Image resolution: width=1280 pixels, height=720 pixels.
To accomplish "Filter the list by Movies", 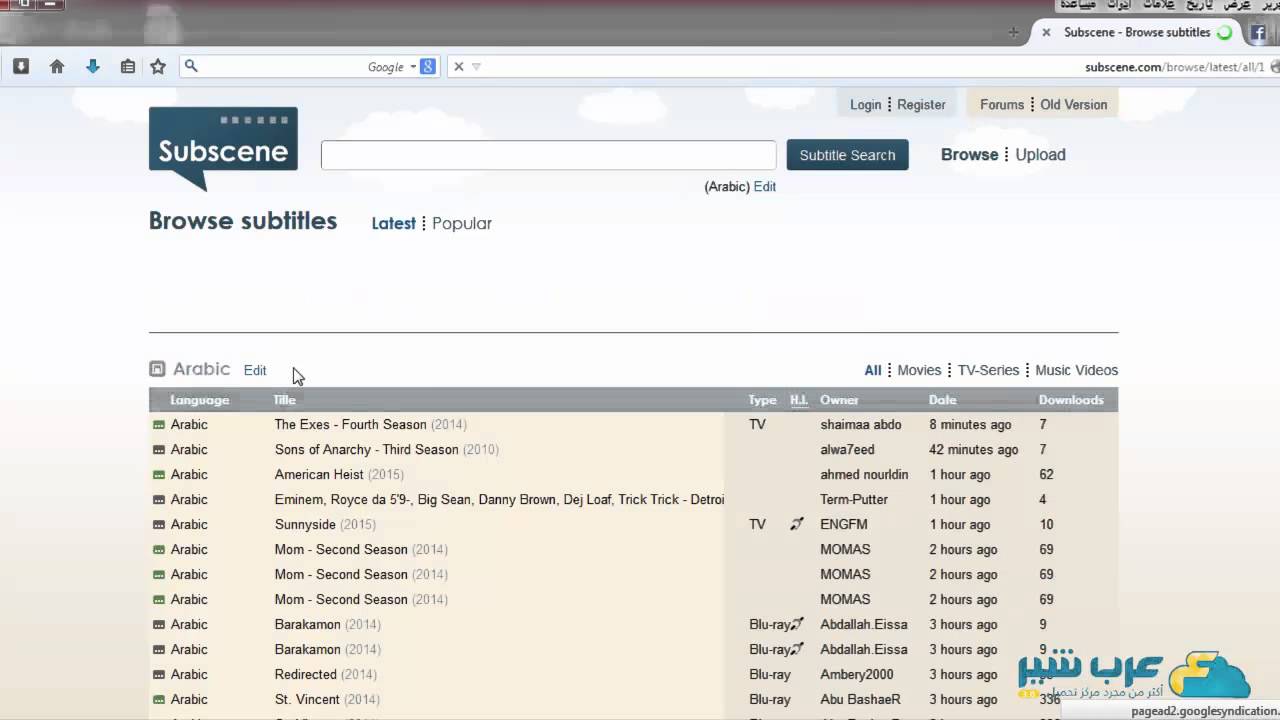I will [919, 370].
